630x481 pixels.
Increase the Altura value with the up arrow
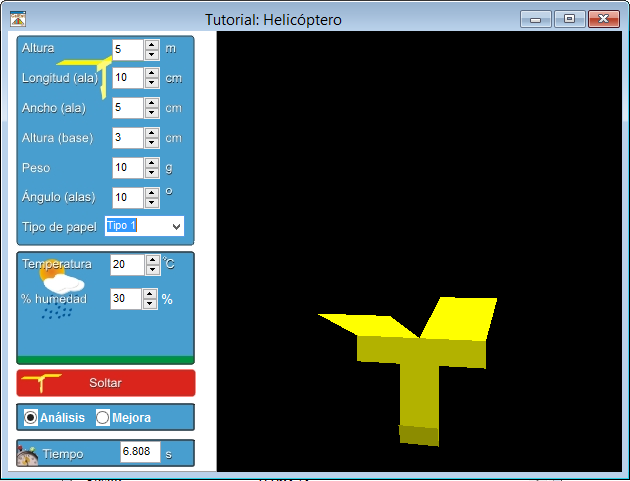pyautogui.click(x=151, y=43)
